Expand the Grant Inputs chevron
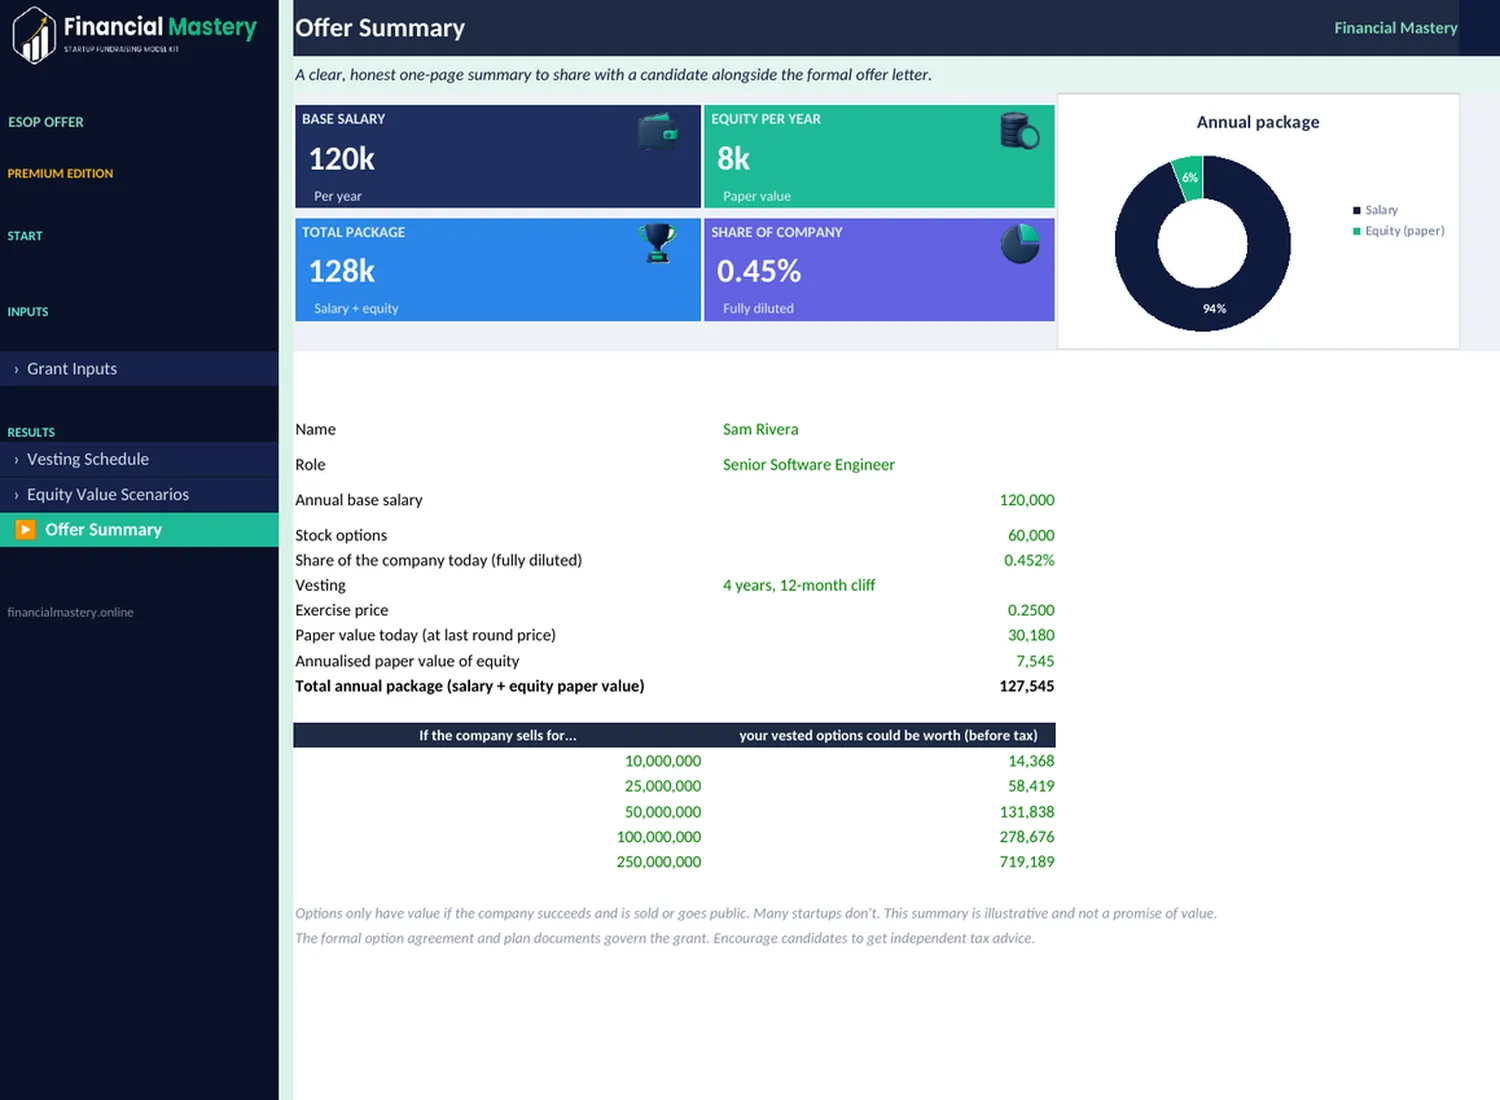The width and height of the screenshot is (1500, 1100). coord(16,369)
